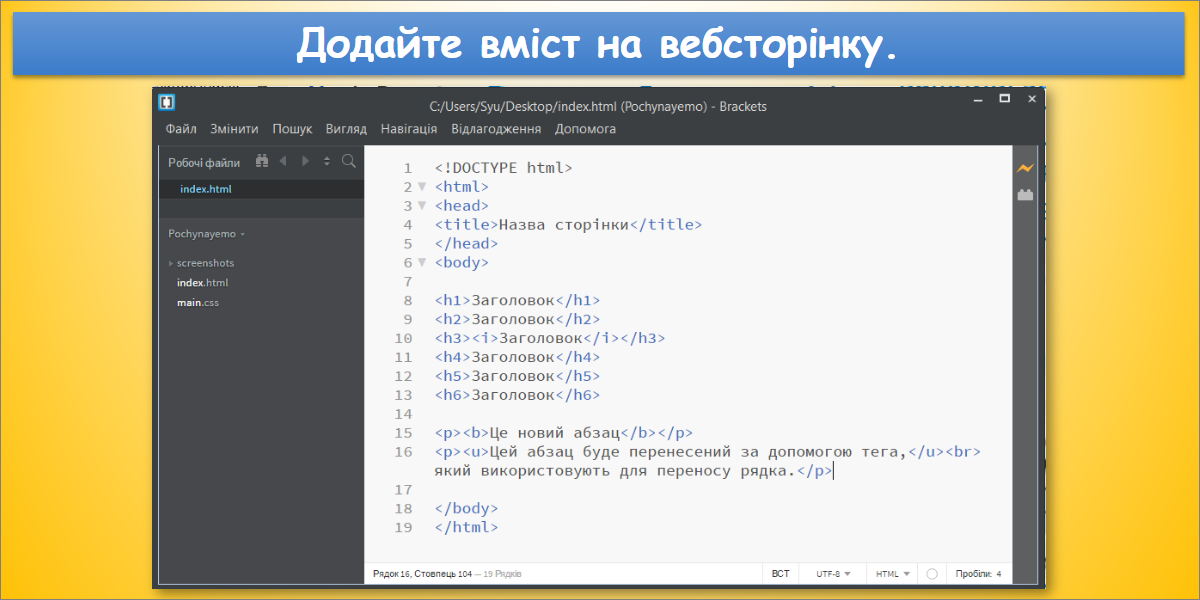
Task: Select index.html under Робочі файли
Action: coord(206,189)
